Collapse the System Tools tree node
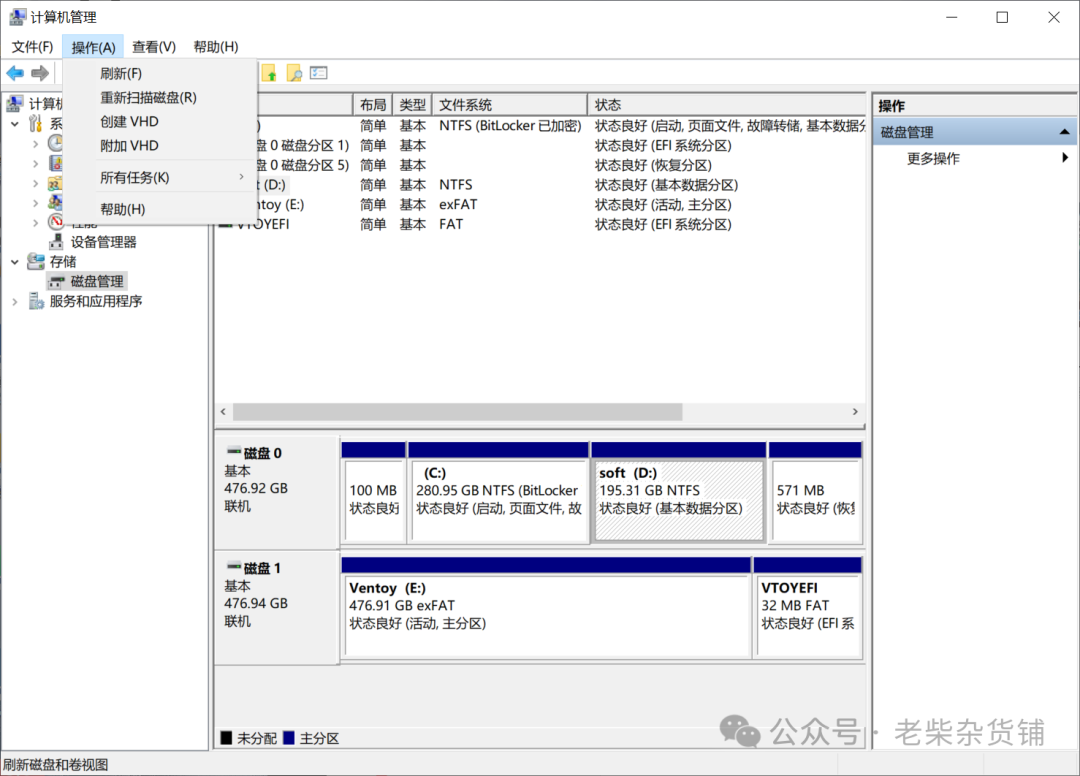 (x=15, y=124)
